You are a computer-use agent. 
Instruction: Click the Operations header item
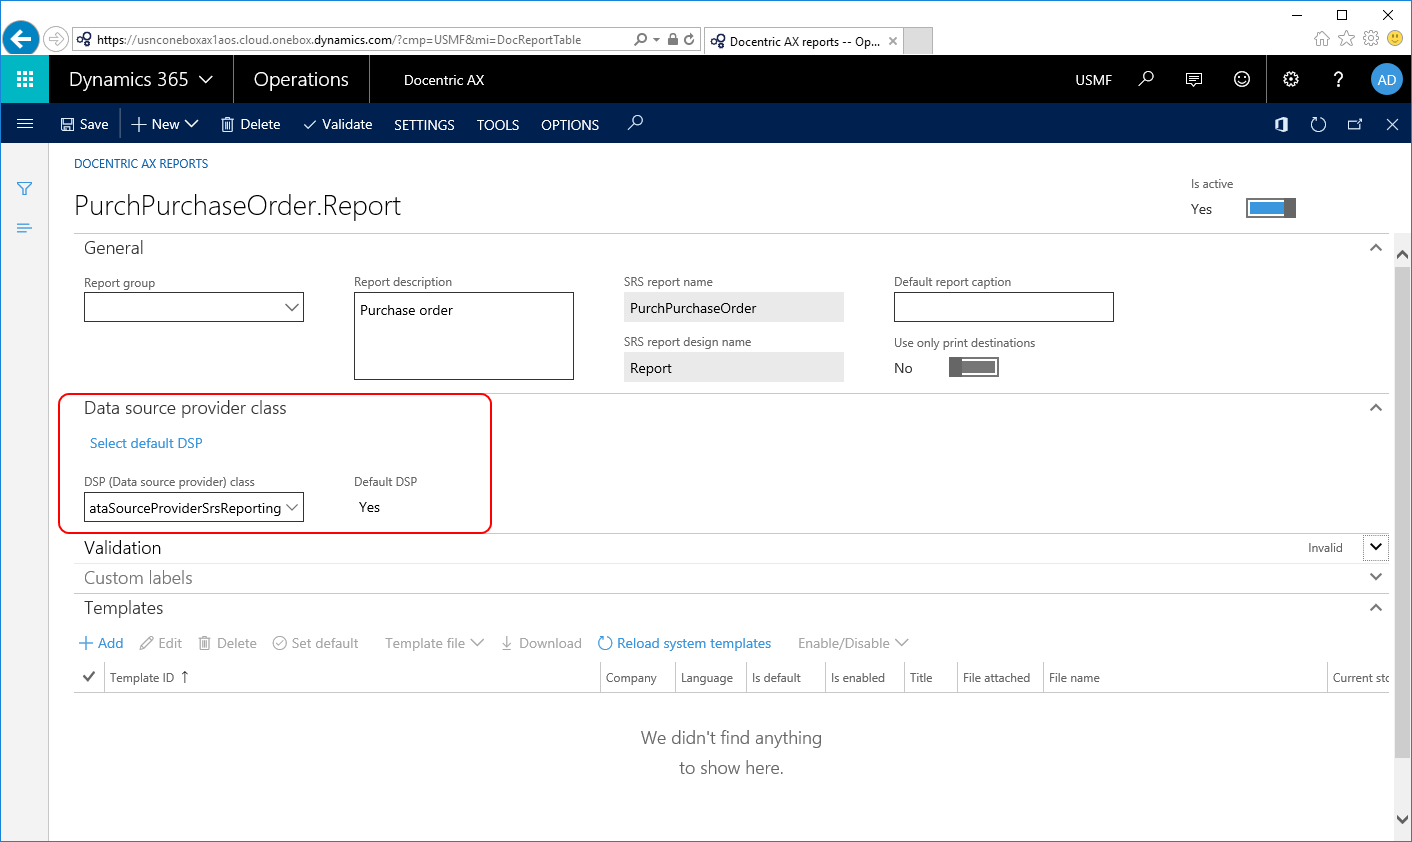[x=301, y=79]
